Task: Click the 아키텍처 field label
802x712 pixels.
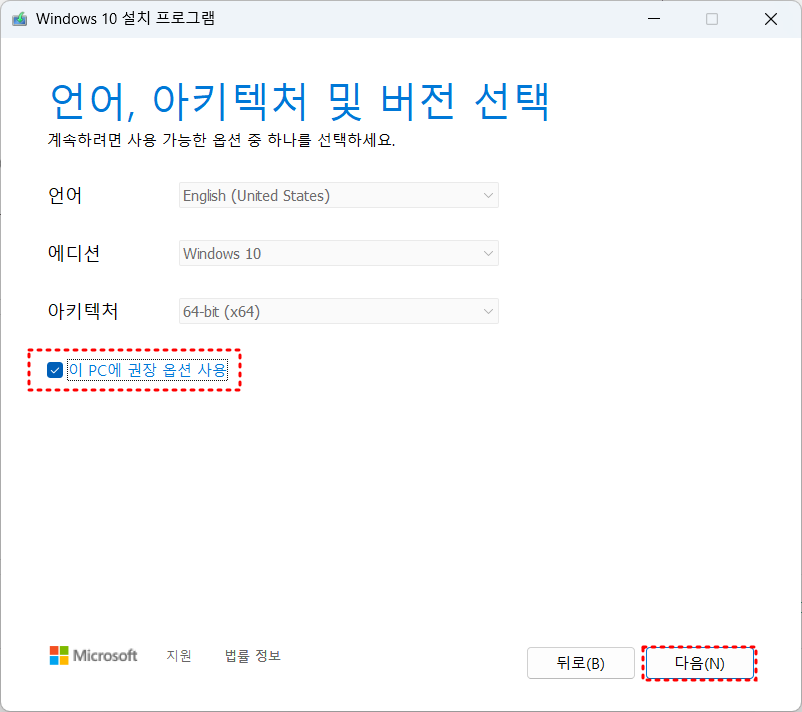Action: (x=83, y=311)
